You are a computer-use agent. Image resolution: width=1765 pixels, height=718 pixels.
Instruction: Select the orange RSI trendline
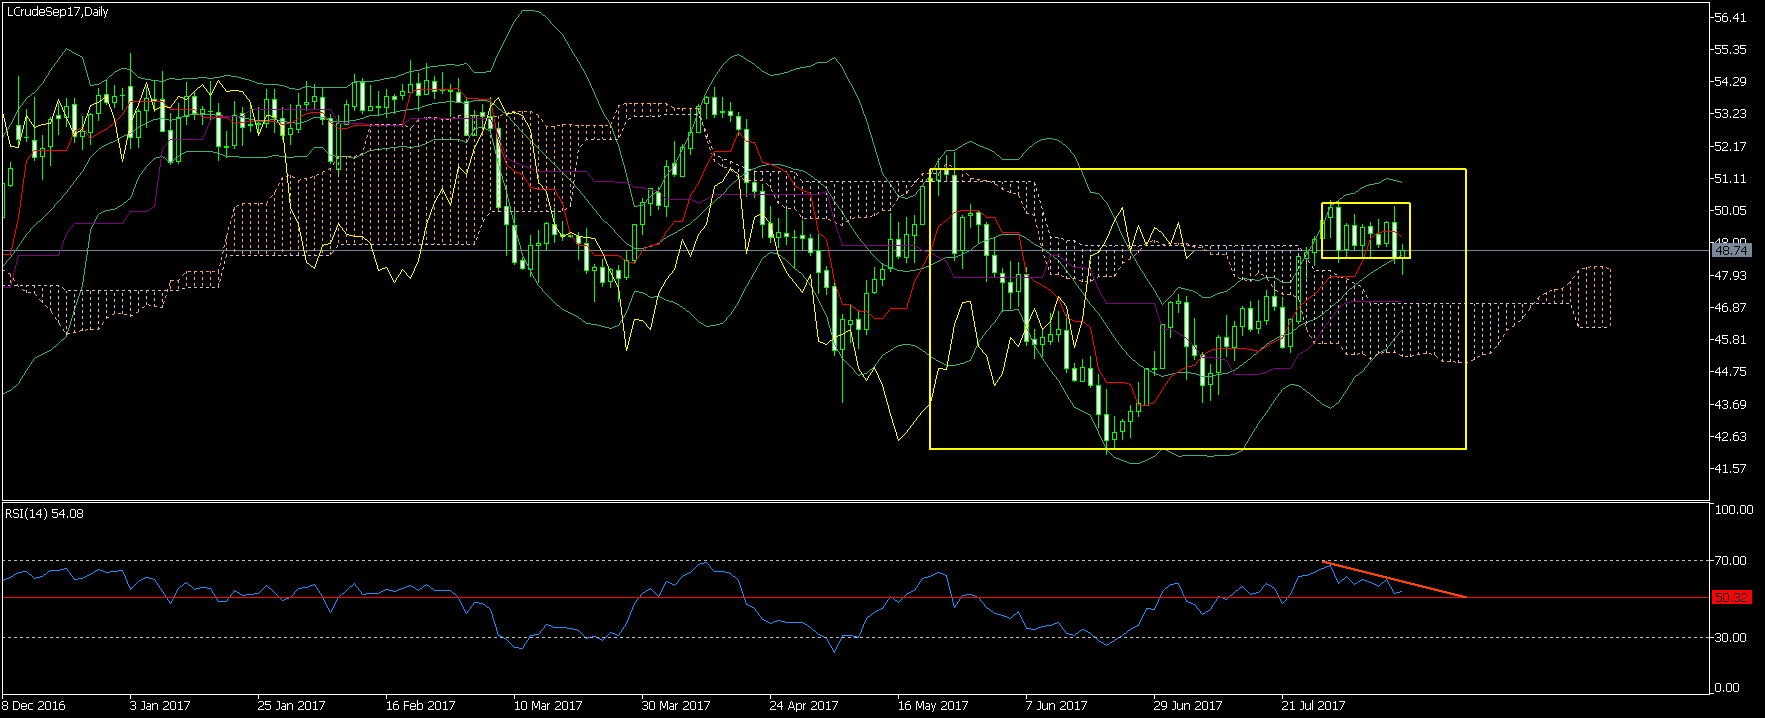pos(1395,580)
